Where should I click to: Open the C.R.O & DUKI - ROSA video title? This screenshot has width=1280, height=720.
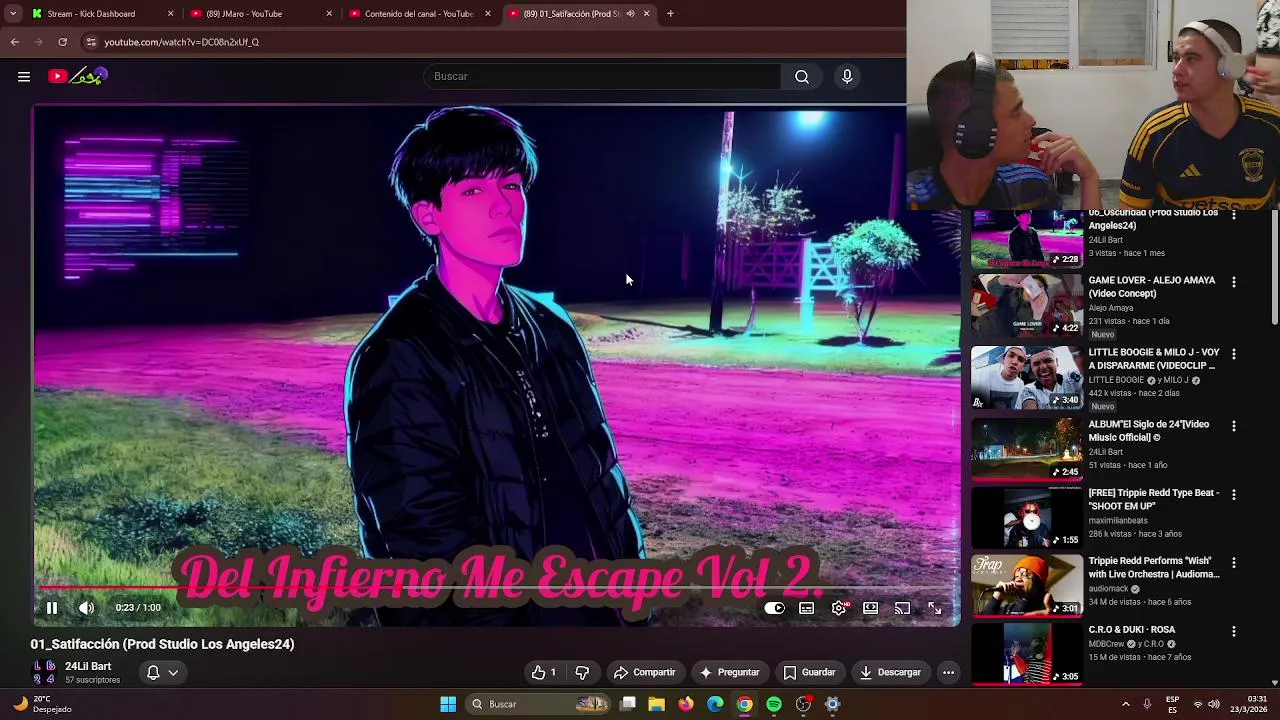[1132, 630]
